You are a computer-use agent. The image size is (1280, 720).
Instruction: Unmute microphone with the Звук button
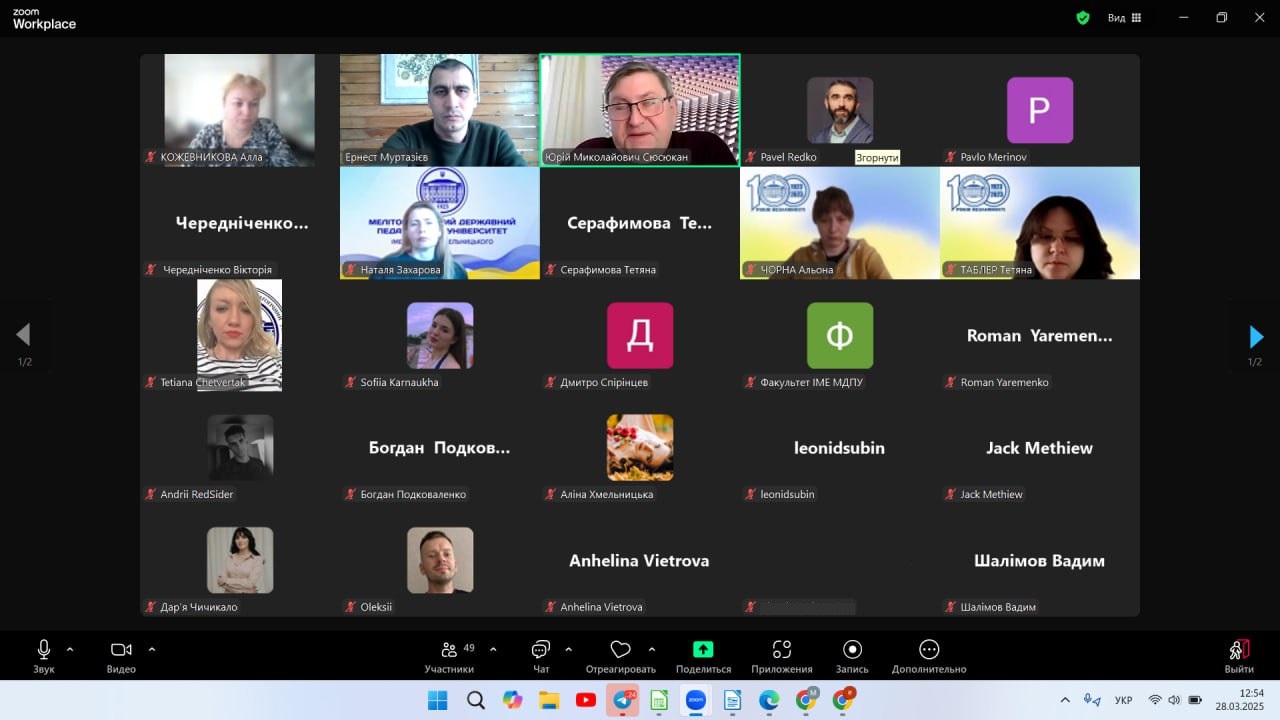44,650
